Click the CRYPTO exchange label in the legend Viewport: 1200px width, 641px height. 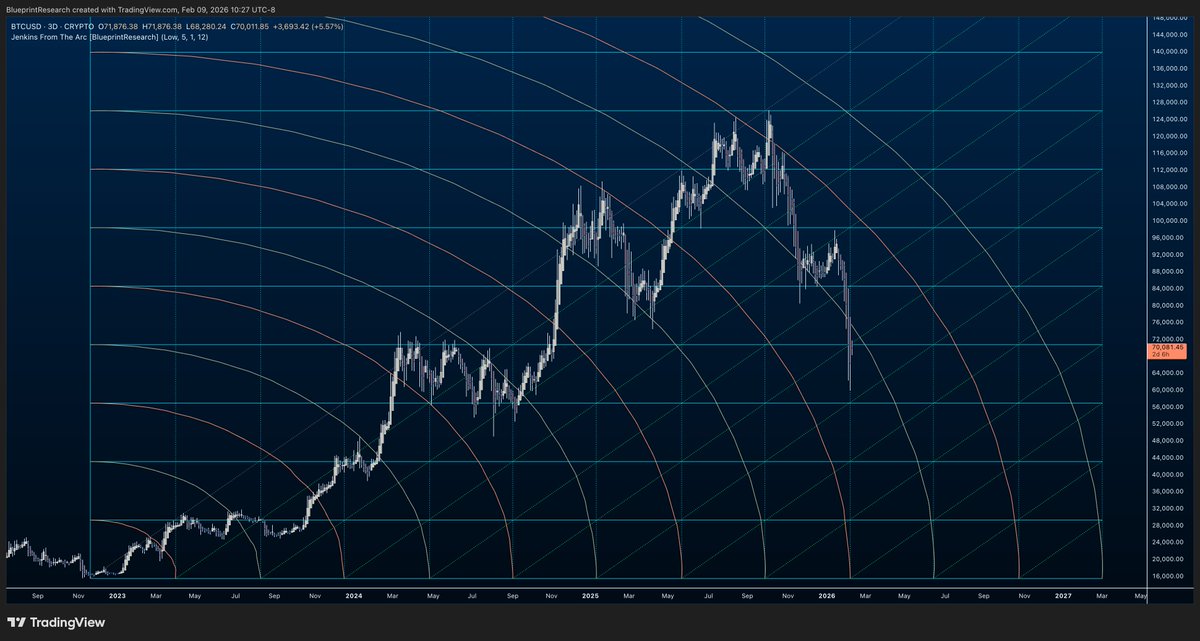81,26
